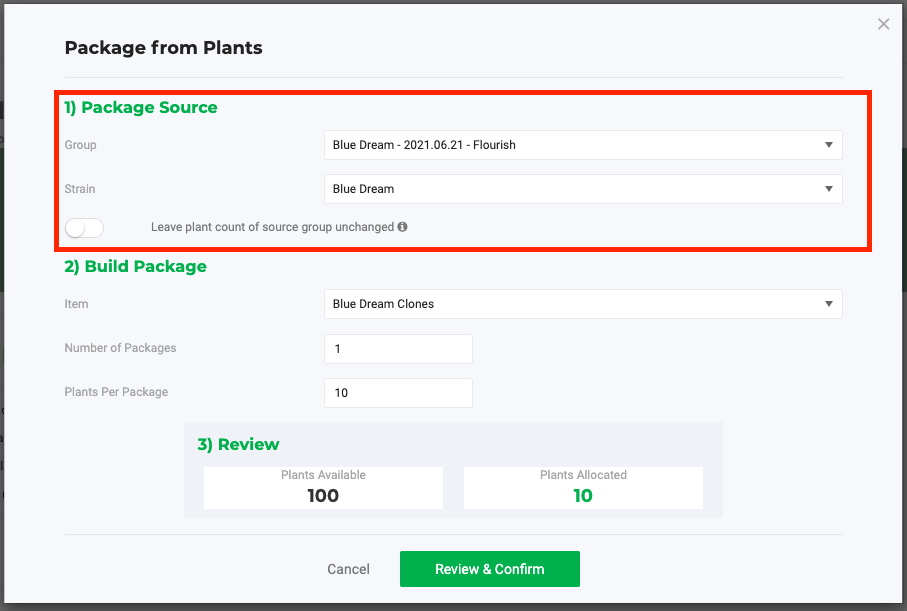Click the '1) Package Source' heading
The image size is (907, 611).
pyautogui.click(x=141, y=108)
